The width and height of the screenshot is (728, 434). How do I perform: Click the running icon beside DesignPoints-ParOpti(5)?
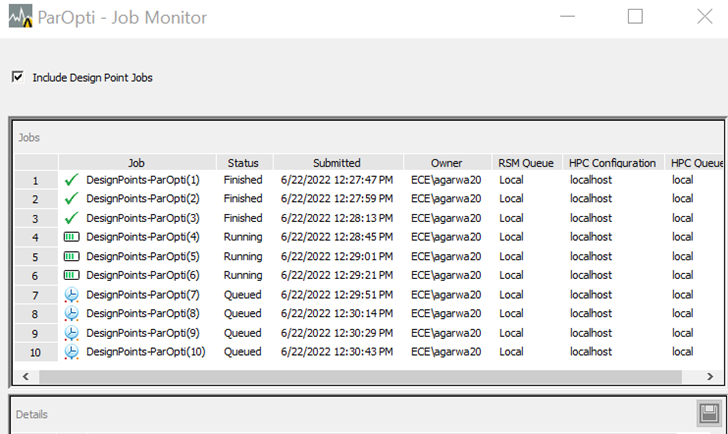click(72, 256)
